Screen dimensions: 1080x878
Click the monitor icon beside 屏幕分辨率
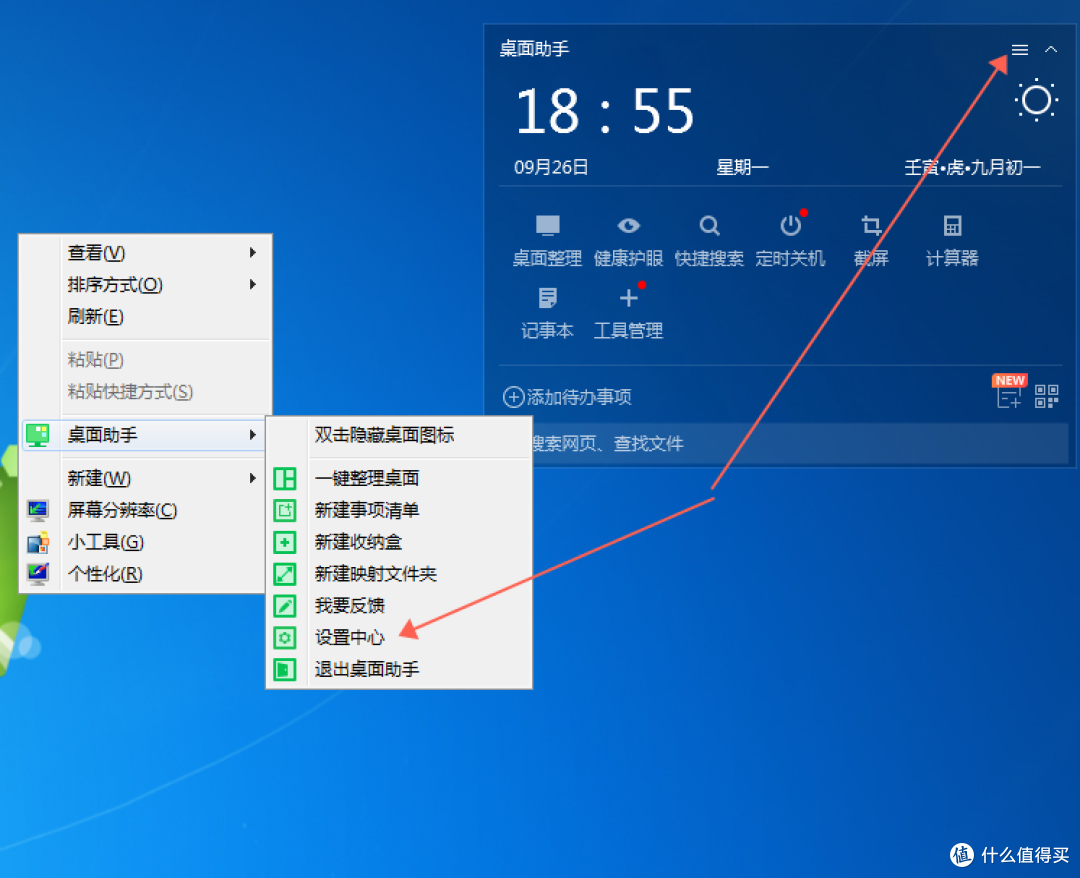tap(37, 510)
